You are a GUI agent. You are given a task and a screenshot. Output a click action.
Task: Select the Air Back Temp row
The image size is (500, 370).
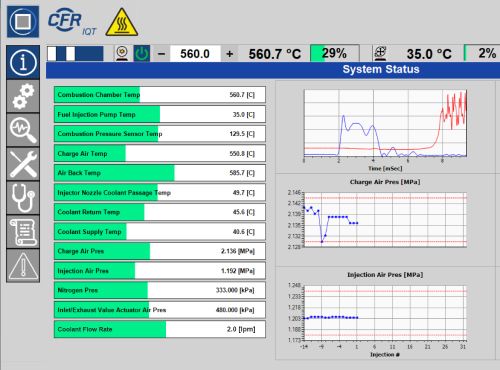pos(160,173)
